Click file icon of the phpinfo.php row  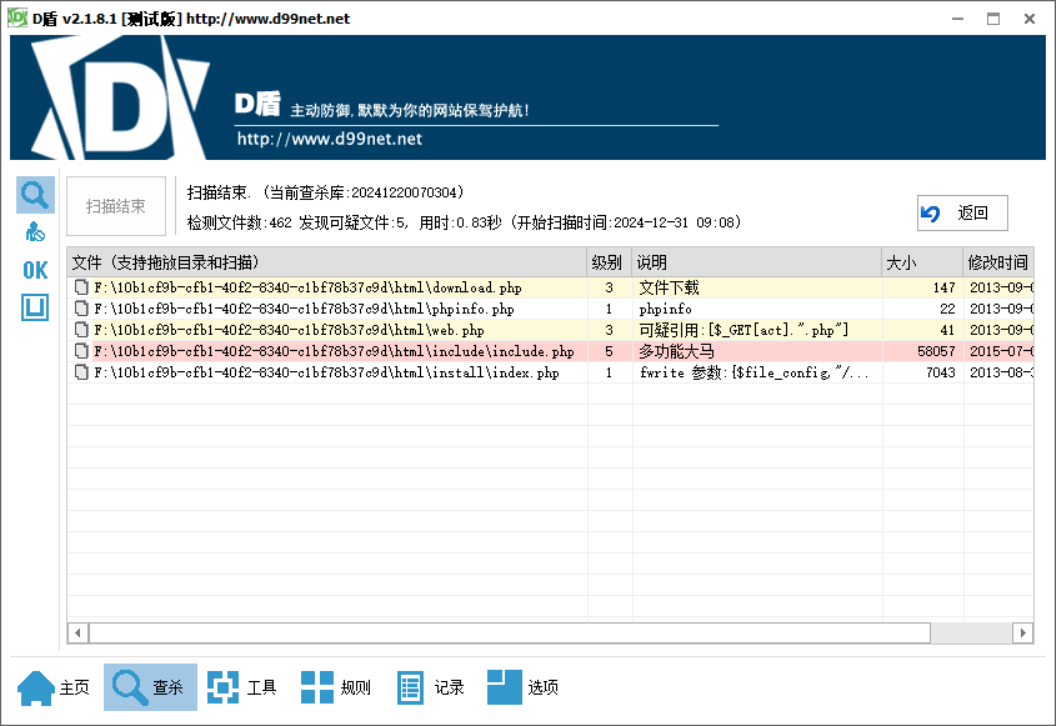[x=81, y=308]
